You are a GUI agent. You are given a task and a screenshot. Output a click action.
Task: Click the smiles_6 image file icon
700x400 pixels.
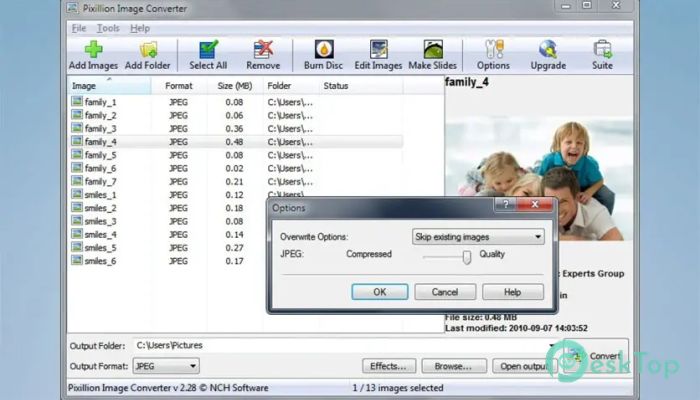[x=77, y=260]
